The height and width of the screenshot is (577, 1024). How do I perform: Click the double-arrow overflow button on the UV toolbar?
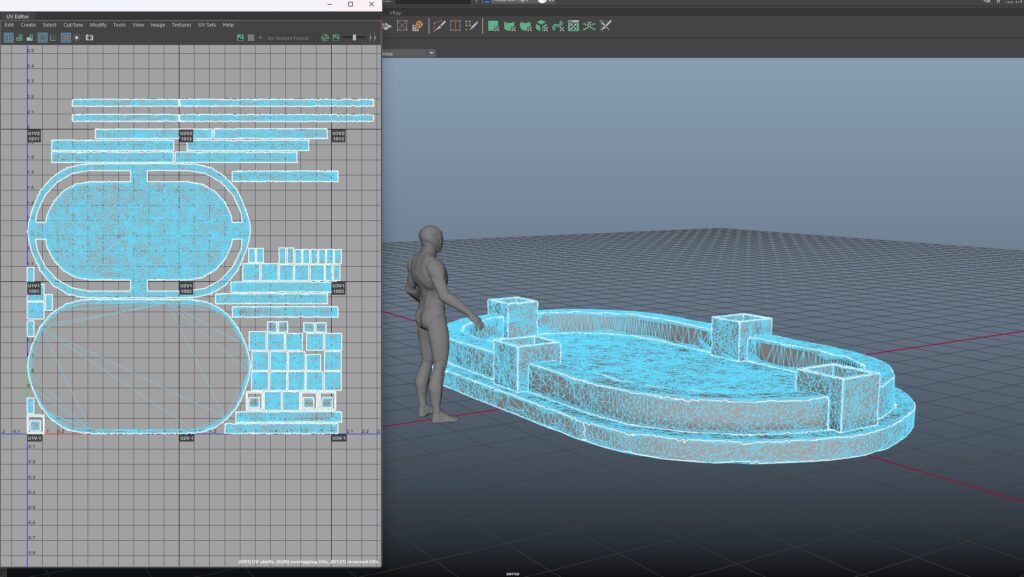click(x=375, y=37)
